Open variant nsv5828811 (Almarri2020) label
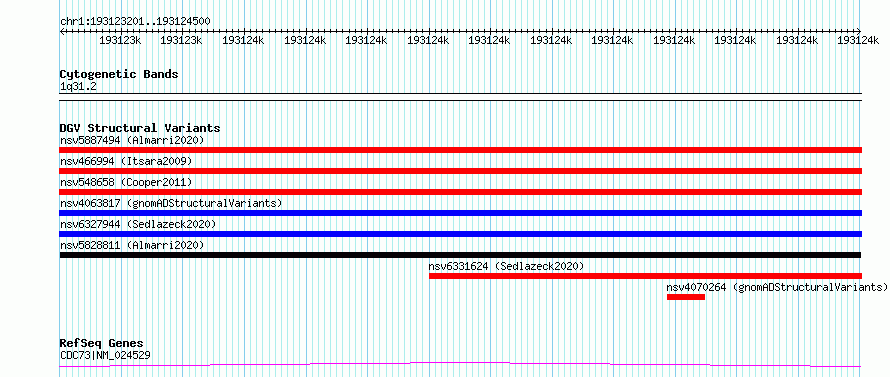 [x=132, y=245]
